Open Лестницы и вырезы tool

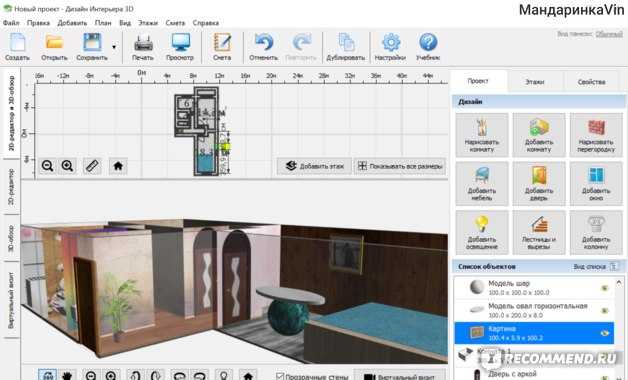(x=539, y=232)
